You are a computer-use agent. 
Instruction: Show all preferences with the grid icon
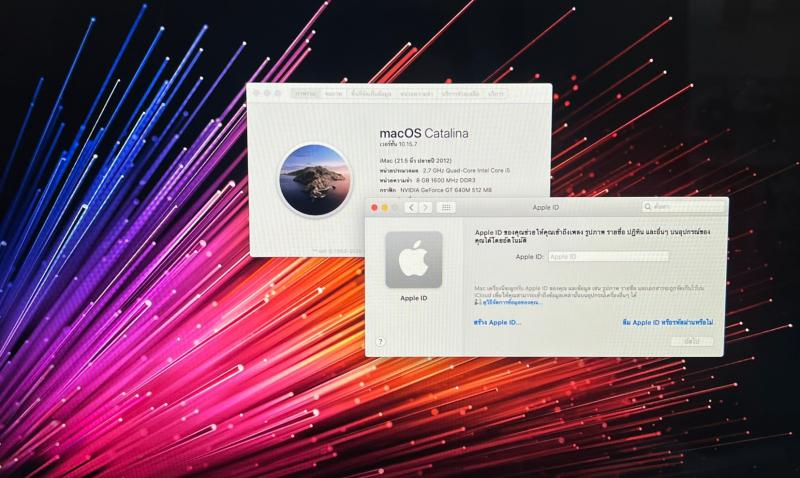(x=446, y=207)
